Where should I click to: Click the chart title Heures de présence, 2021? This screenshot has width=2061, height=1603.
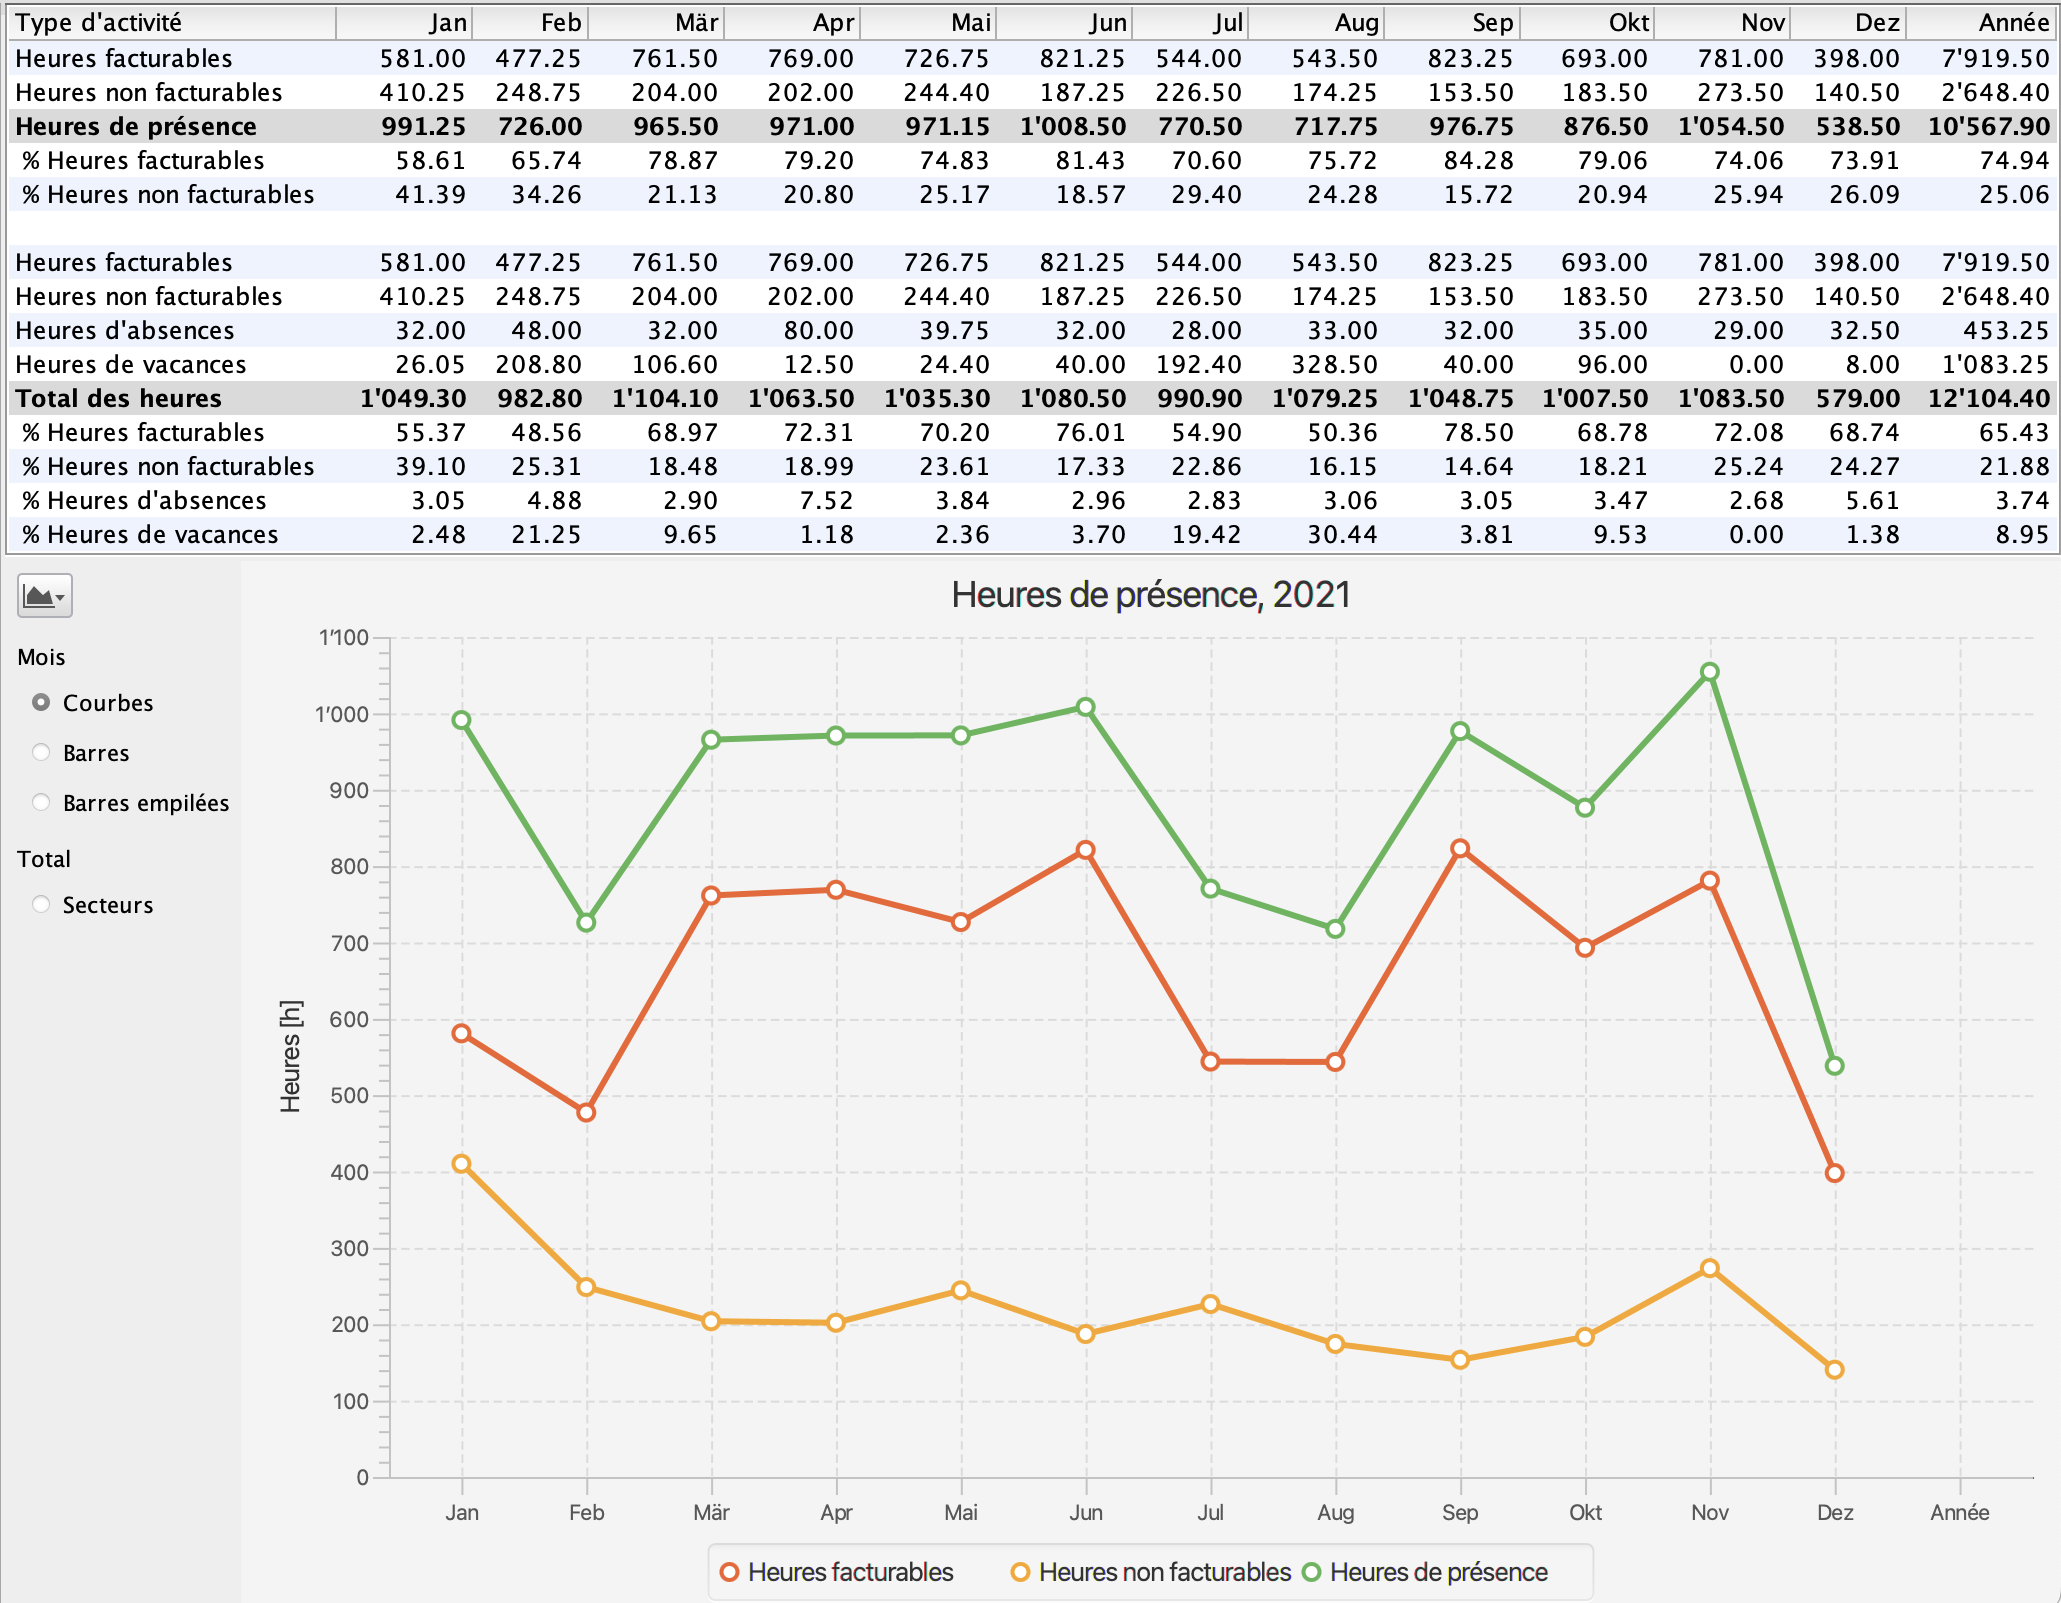coord(1150,595)
